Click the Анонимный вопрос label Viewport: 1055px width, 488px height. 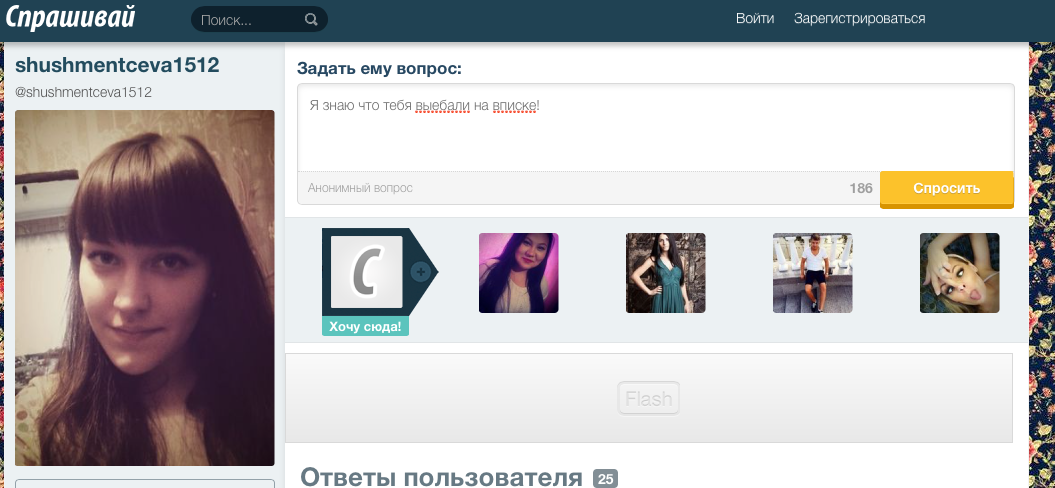(360, 188)
